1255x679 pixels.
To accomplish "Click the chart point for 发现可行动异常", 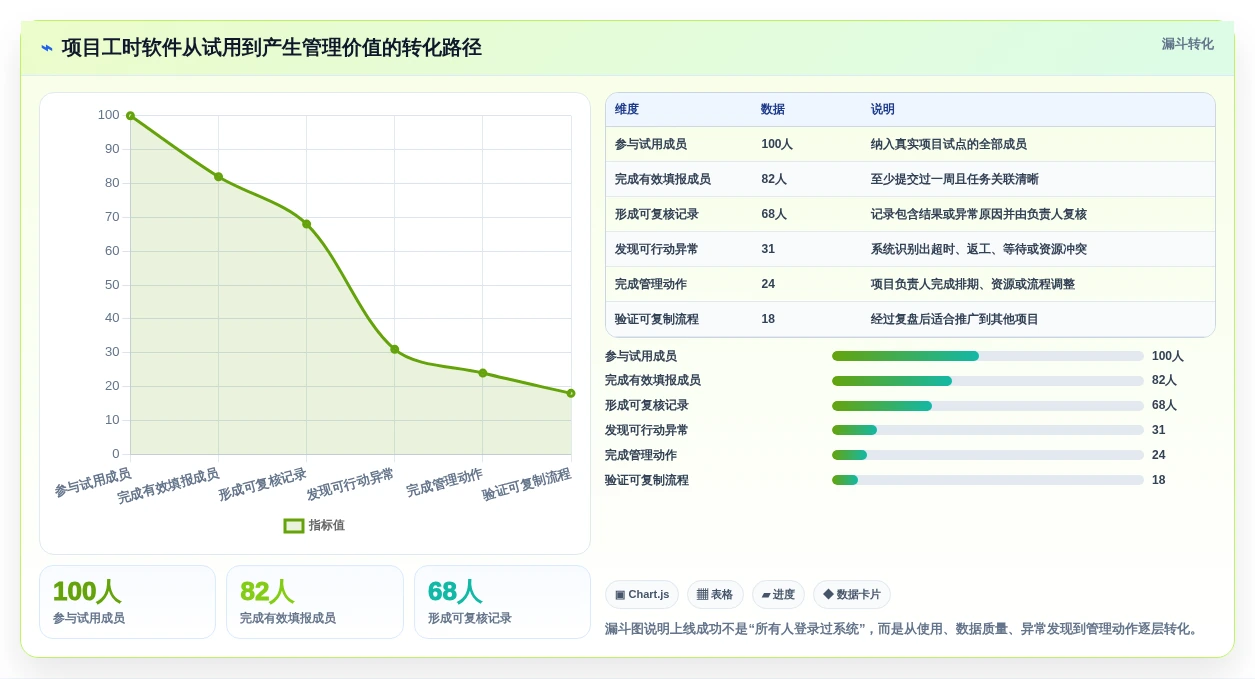I will pyautogui.click(x=394, y=349).
